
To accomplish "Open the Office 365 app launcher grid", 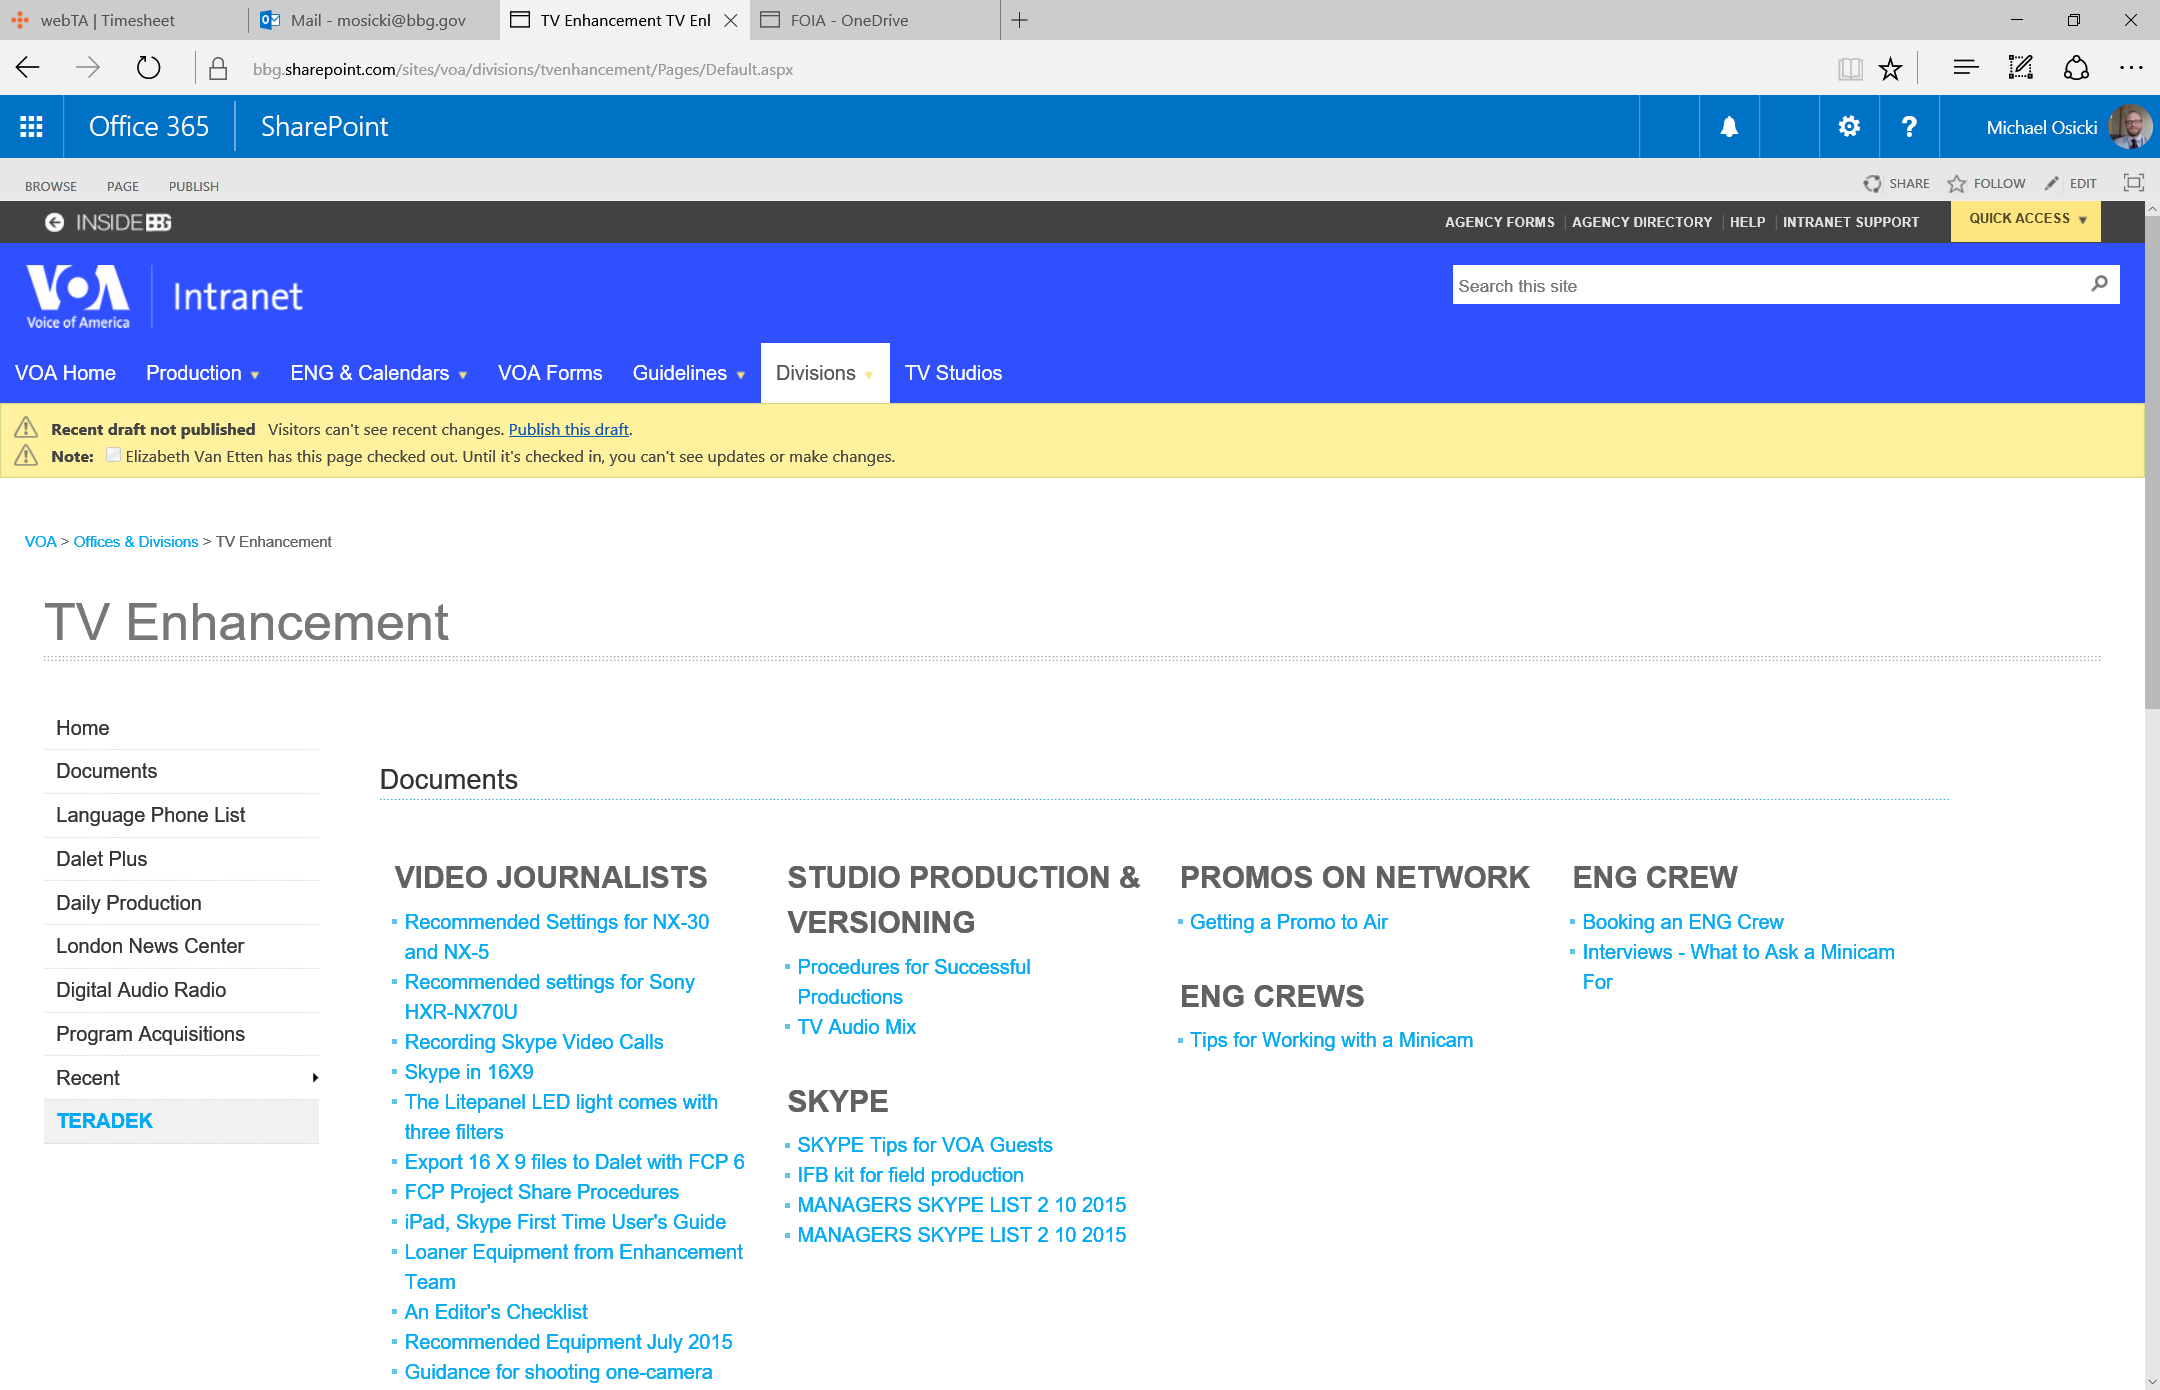I will [x=31, y=127].
